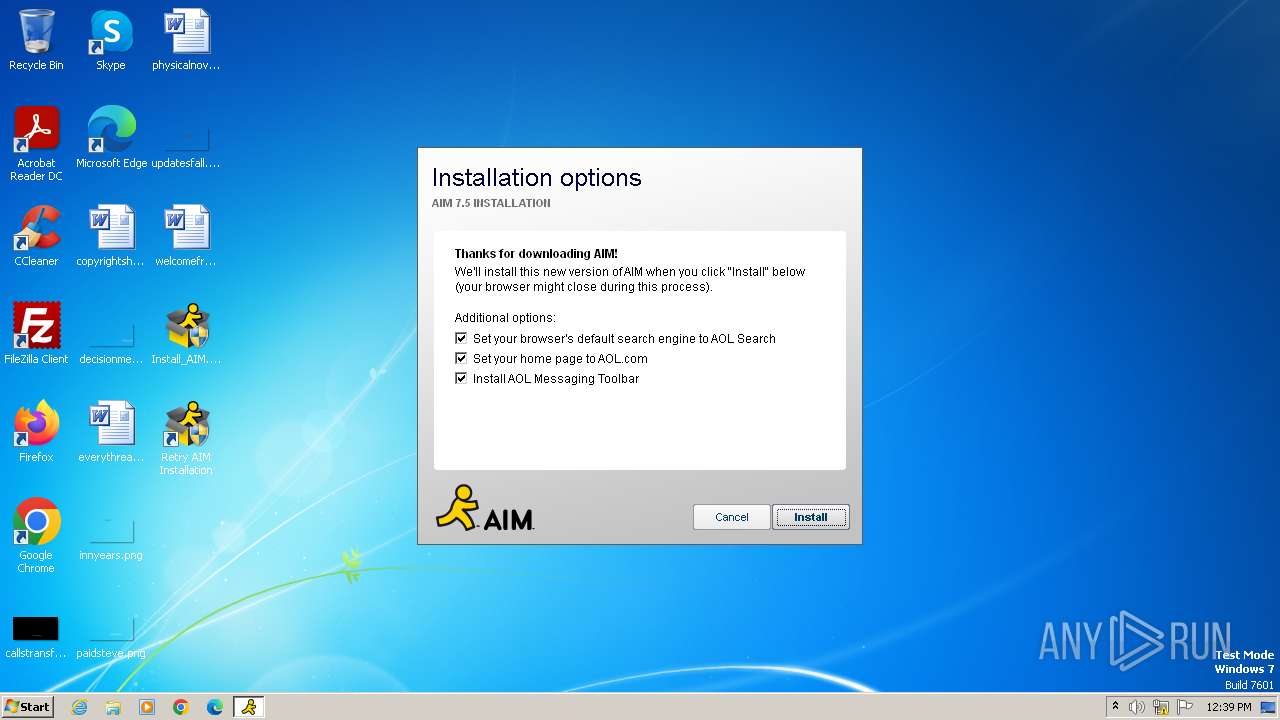This screenshot has height=720, width=1280.
Task: Select the Google Chrome desktop shortcut
Action: click(x=36, y=536)
